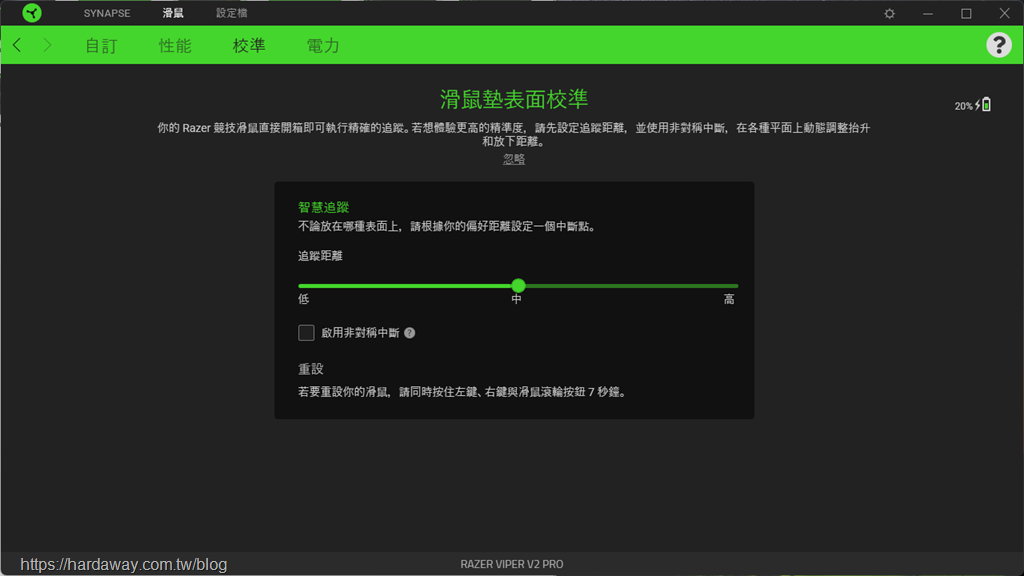This screenshot has width=1024, height=576.
Task: Click the RAZER VIPER V2 PRO device name
Action: [512, 564]
